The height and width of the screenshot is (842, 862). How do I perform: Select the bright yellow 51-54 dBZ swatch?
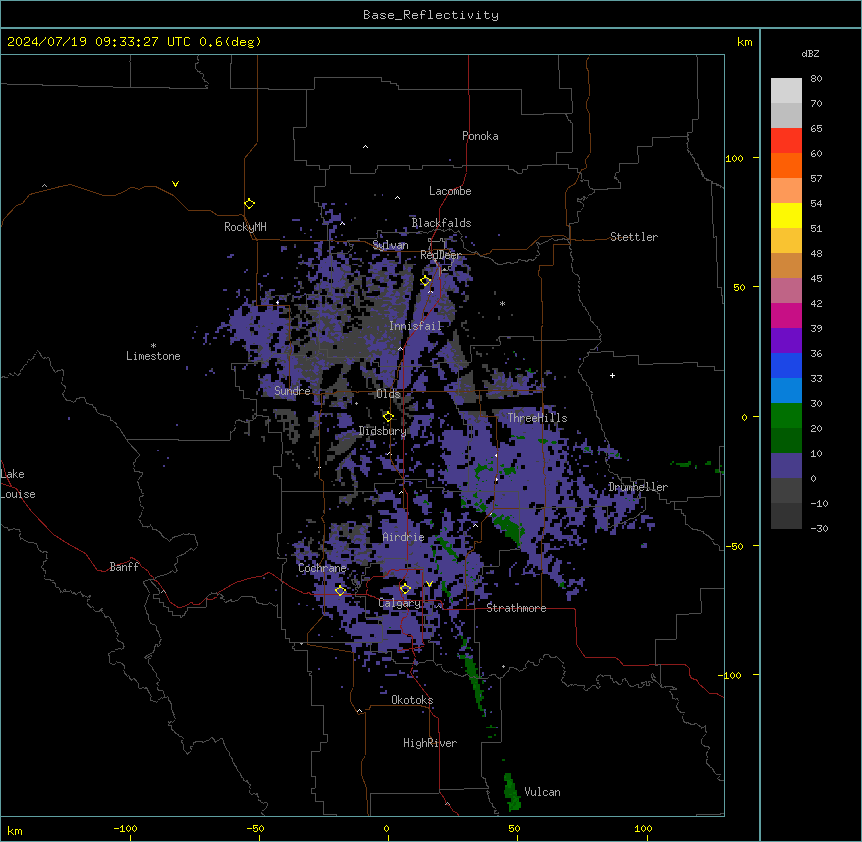click(786, 215)
